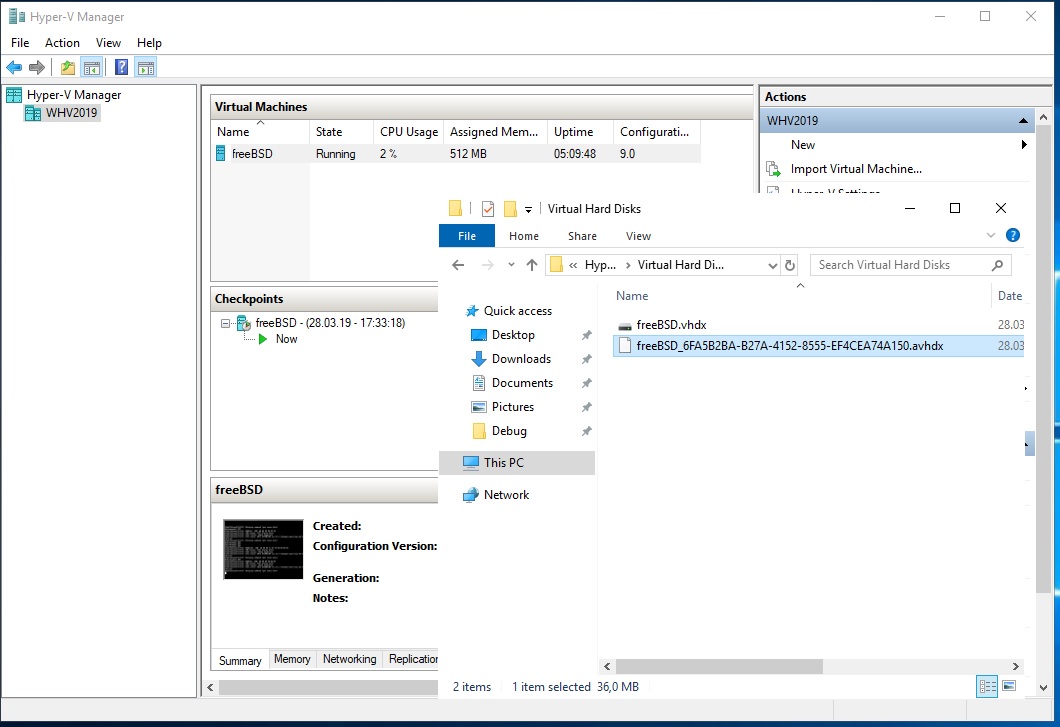The image size is (1060, 727).
Task: Open Explorer recent locations dropdown
Action: click(511, 265)
